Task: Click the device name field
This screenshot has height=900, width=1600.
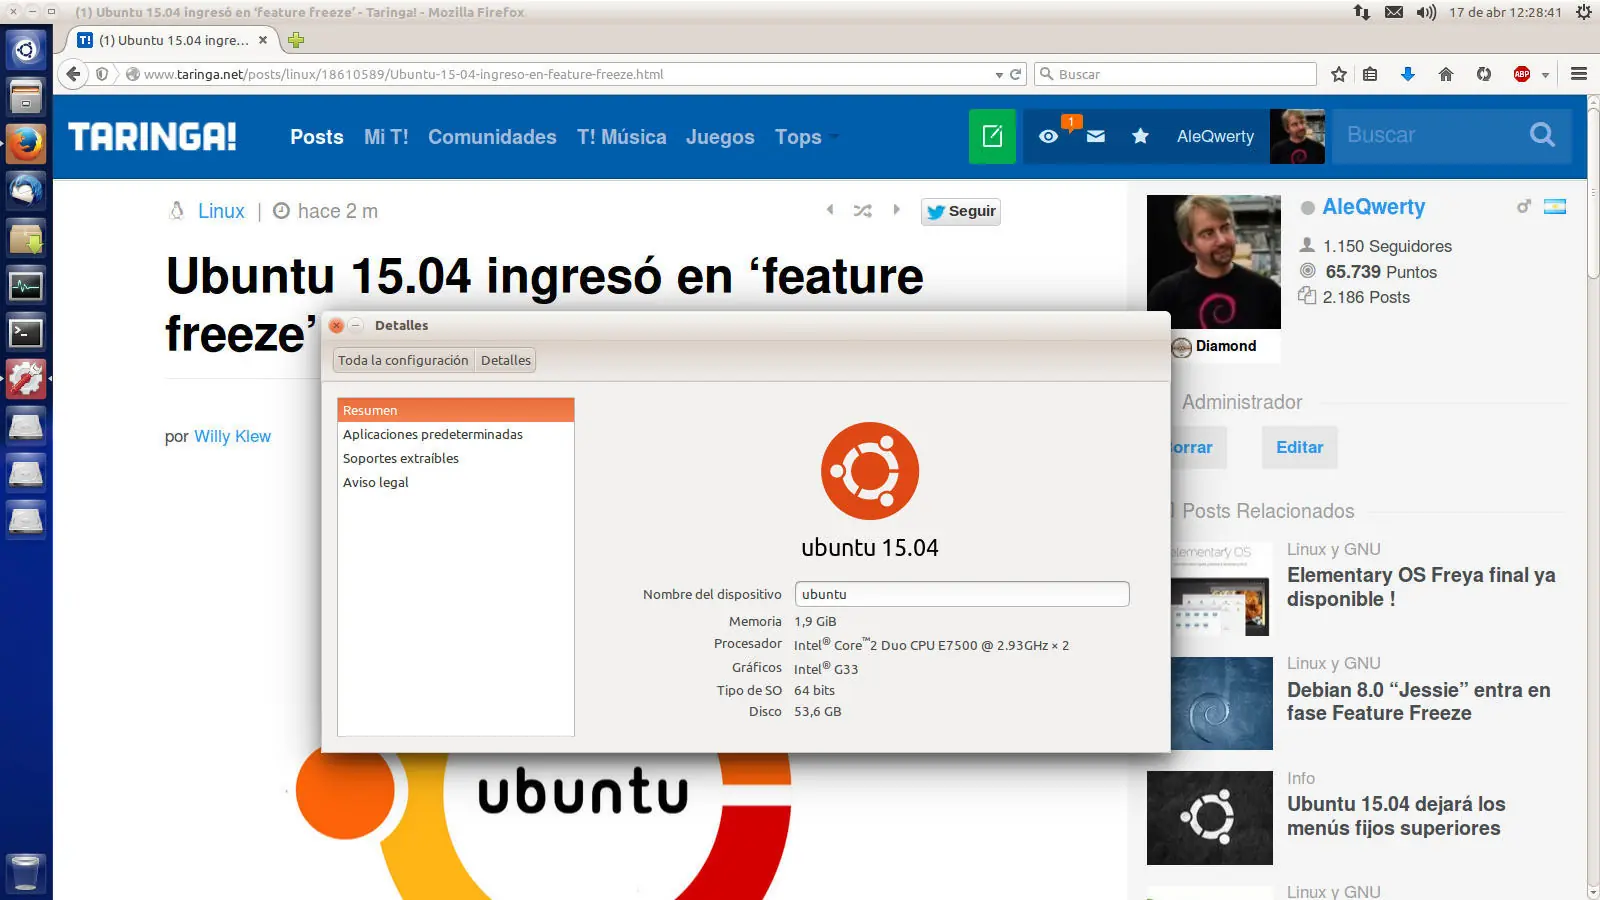Action: 962,594
